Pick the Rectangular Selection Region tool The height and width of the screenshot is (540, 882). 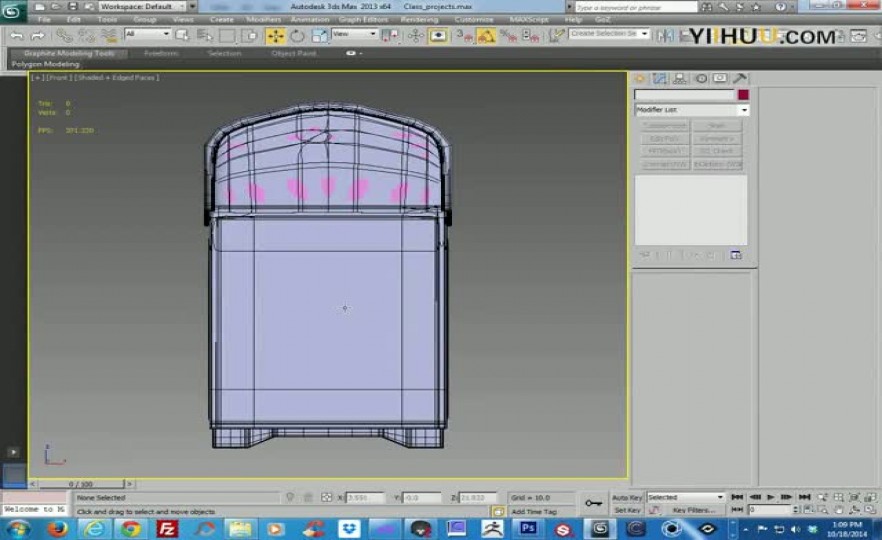pos(227,36)
